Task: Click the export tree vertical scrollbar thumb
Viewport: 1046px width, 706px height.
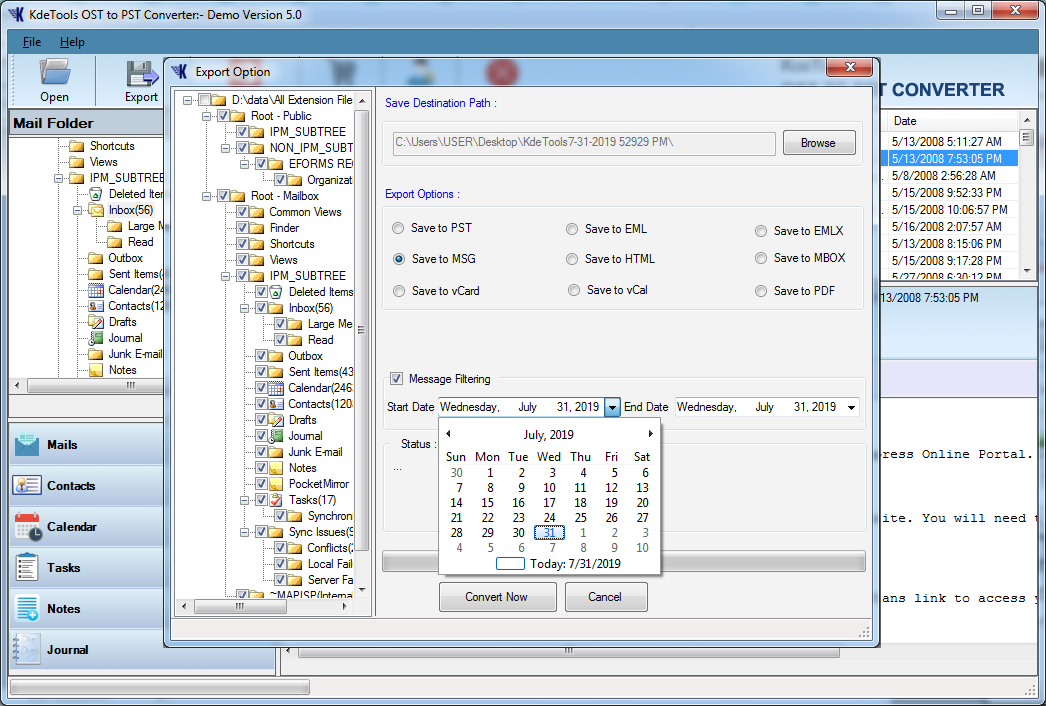Action: pyautogui.click(x=362, y=330)
